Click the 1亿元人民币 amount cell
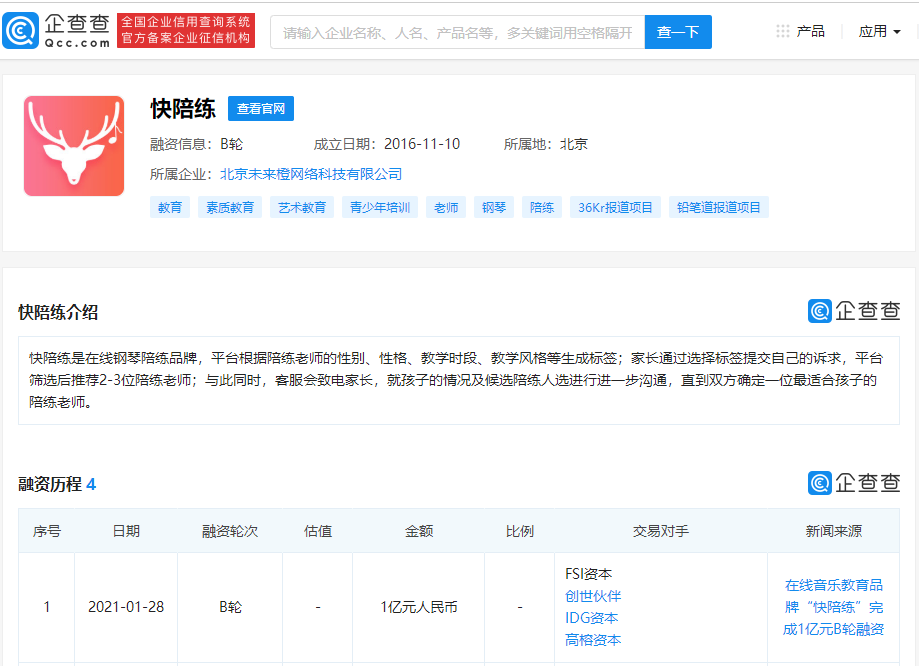 click(419, 607)
